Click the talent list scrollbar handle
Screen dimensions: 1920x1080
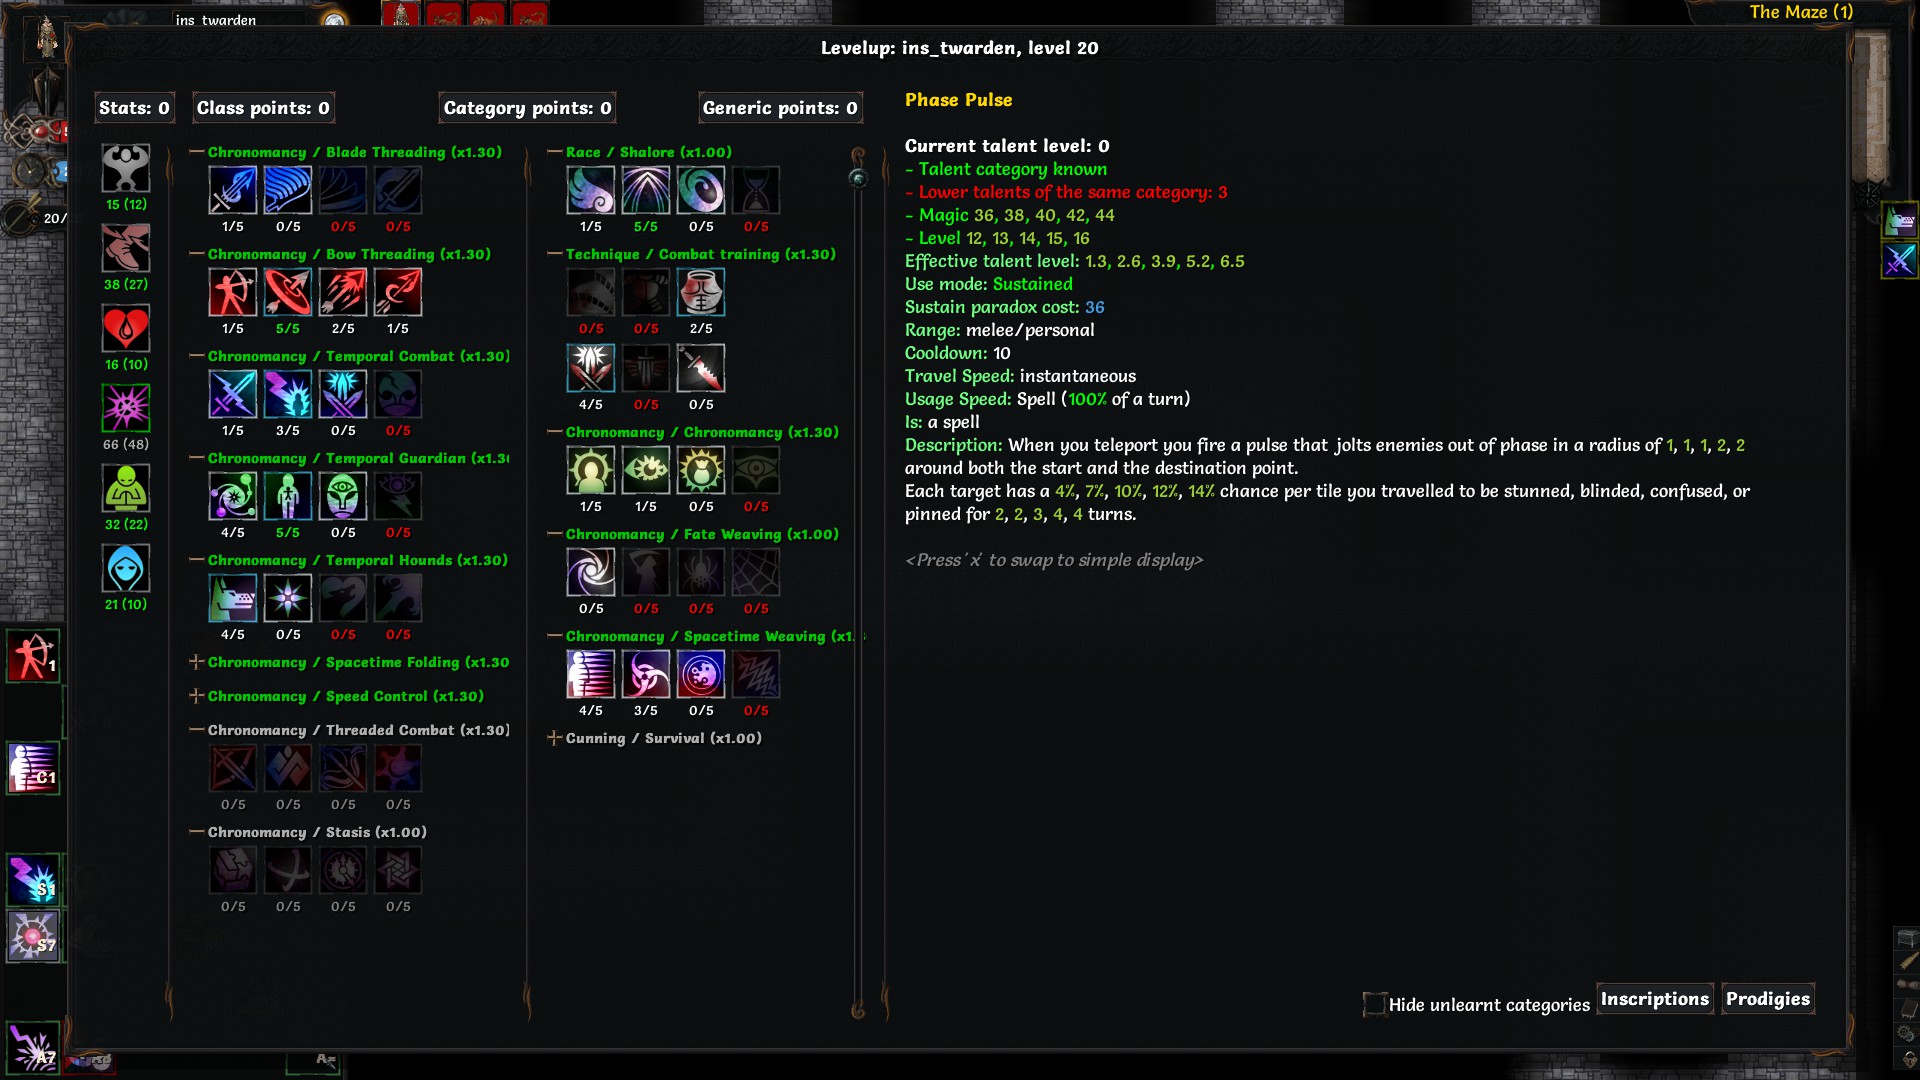click(x=858, y=178)
